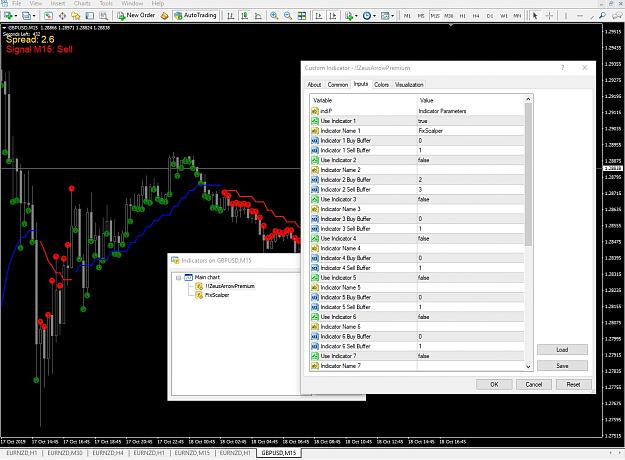Image resolution: width=625 pixels, height=460 pixels.
Task: Open the Profiles toolbar icon
Action: tap(26, 16)
